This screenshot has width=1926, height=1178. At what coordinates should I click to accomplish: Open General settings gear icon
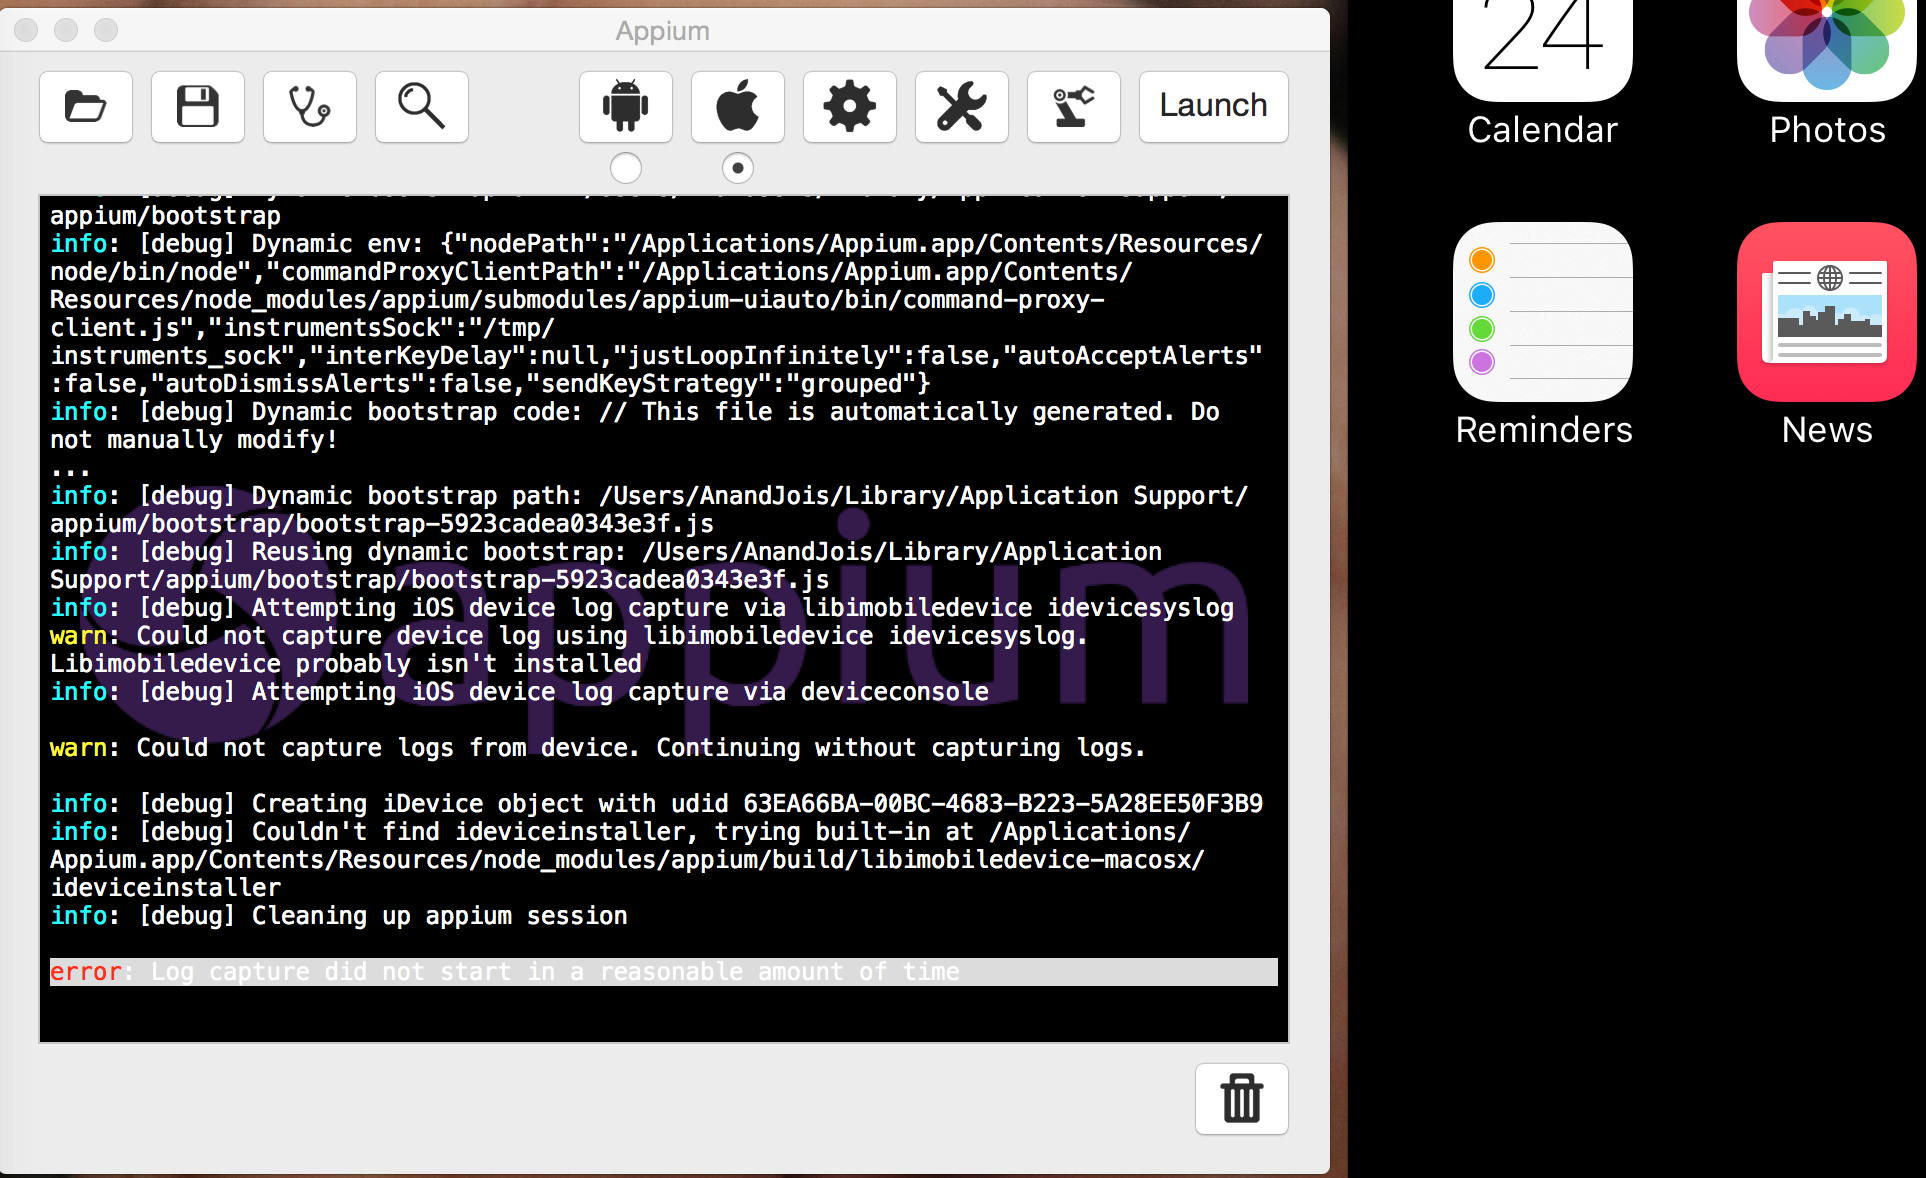point(850,106)
